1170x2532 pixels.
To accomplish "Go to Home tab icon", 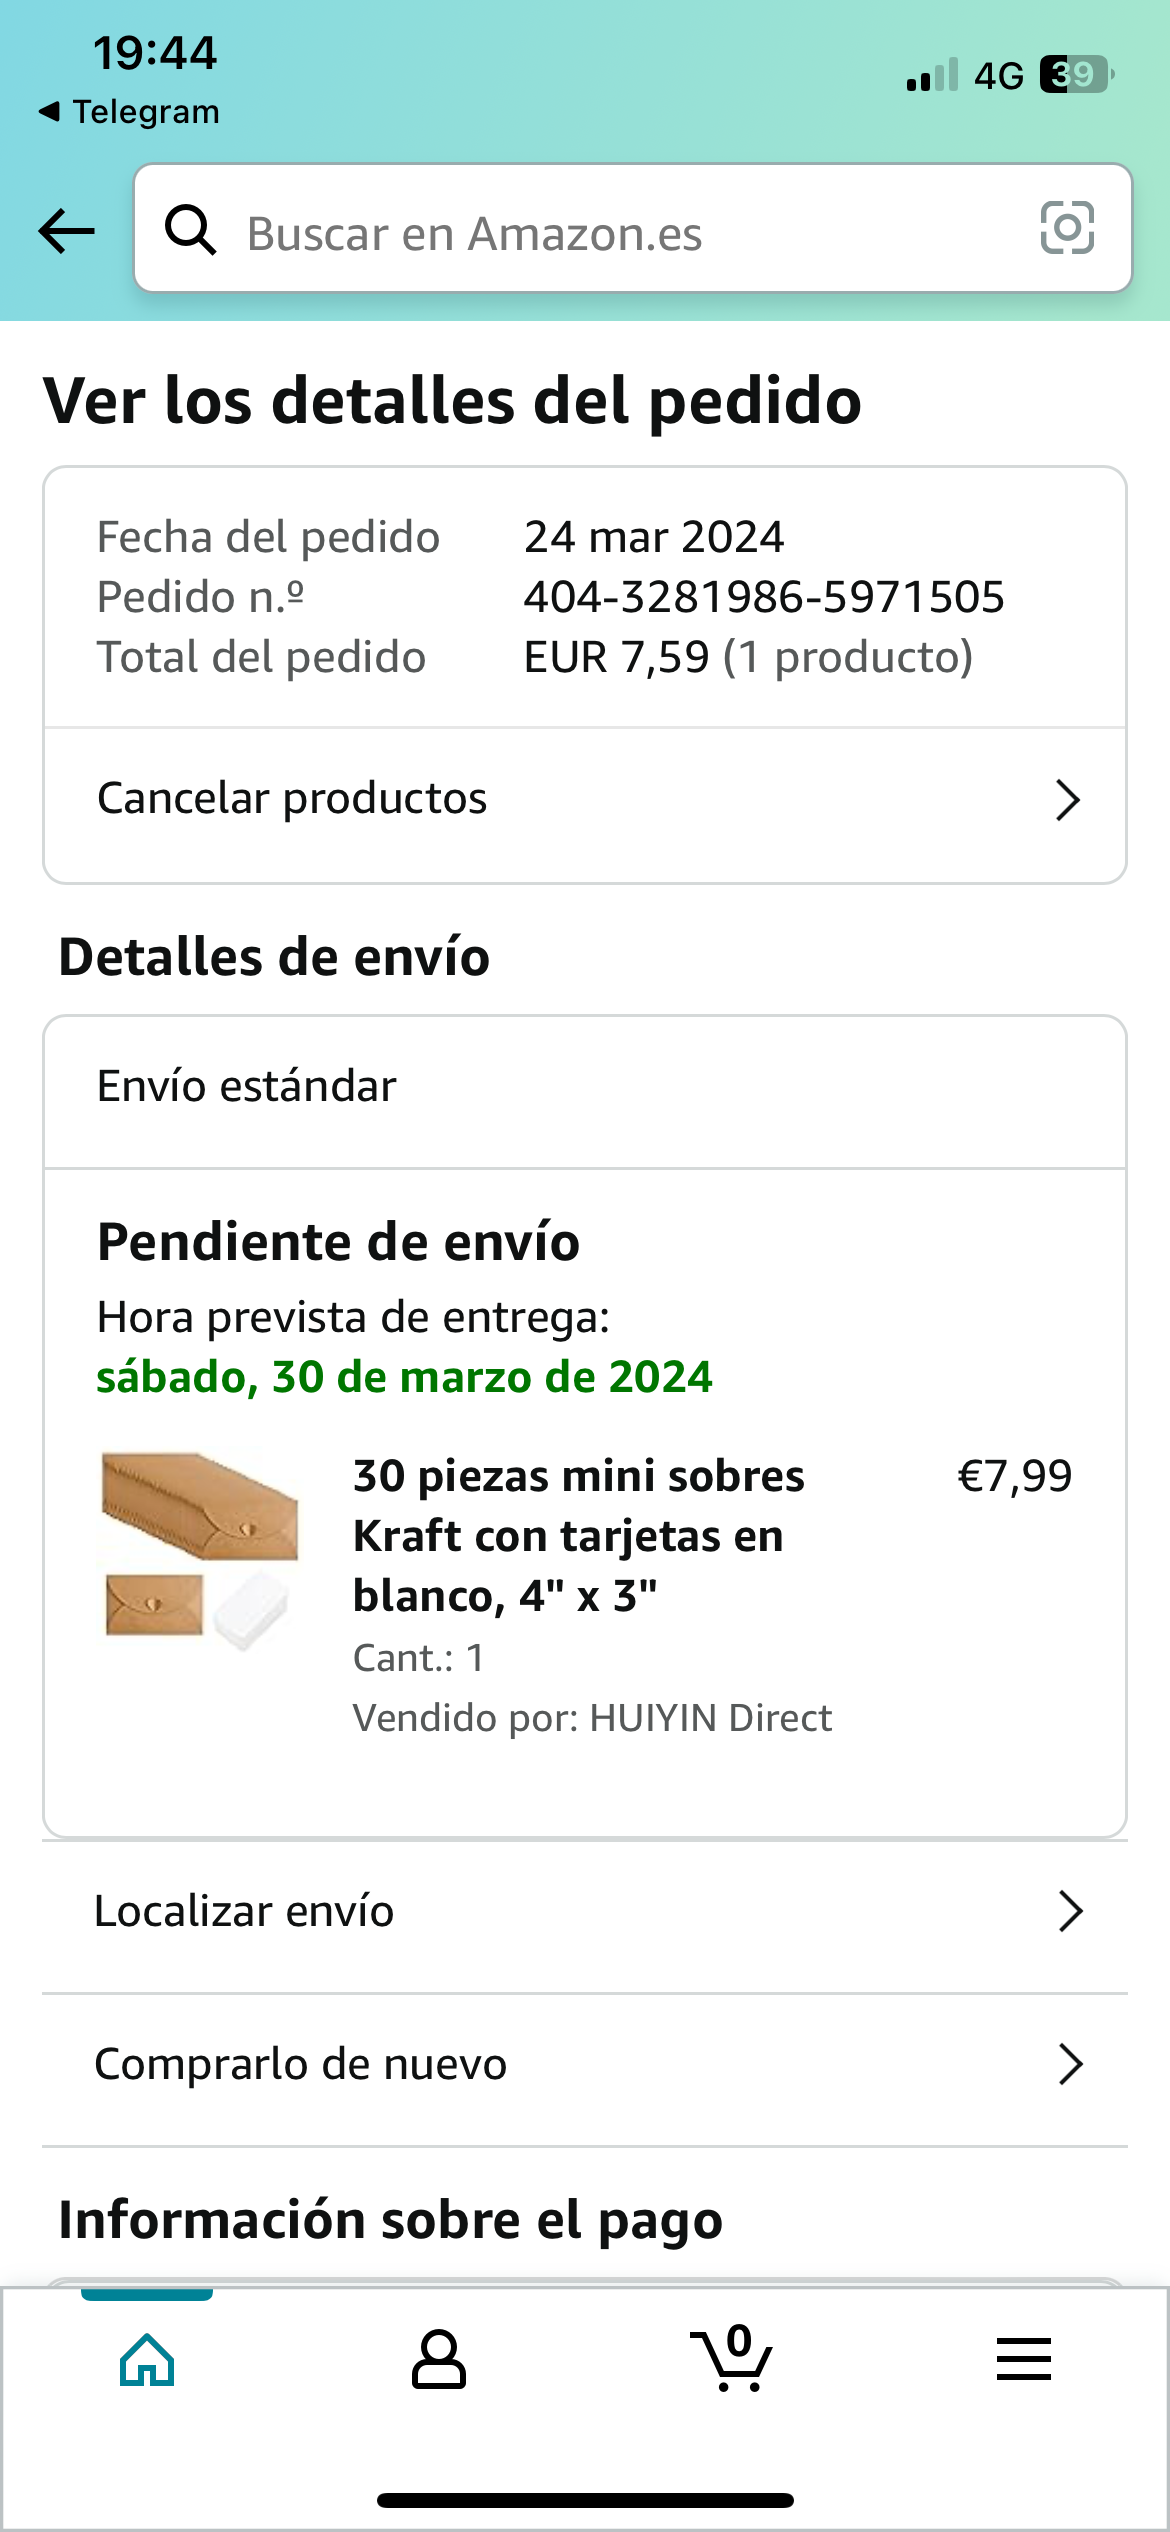I will [147, 2360].
